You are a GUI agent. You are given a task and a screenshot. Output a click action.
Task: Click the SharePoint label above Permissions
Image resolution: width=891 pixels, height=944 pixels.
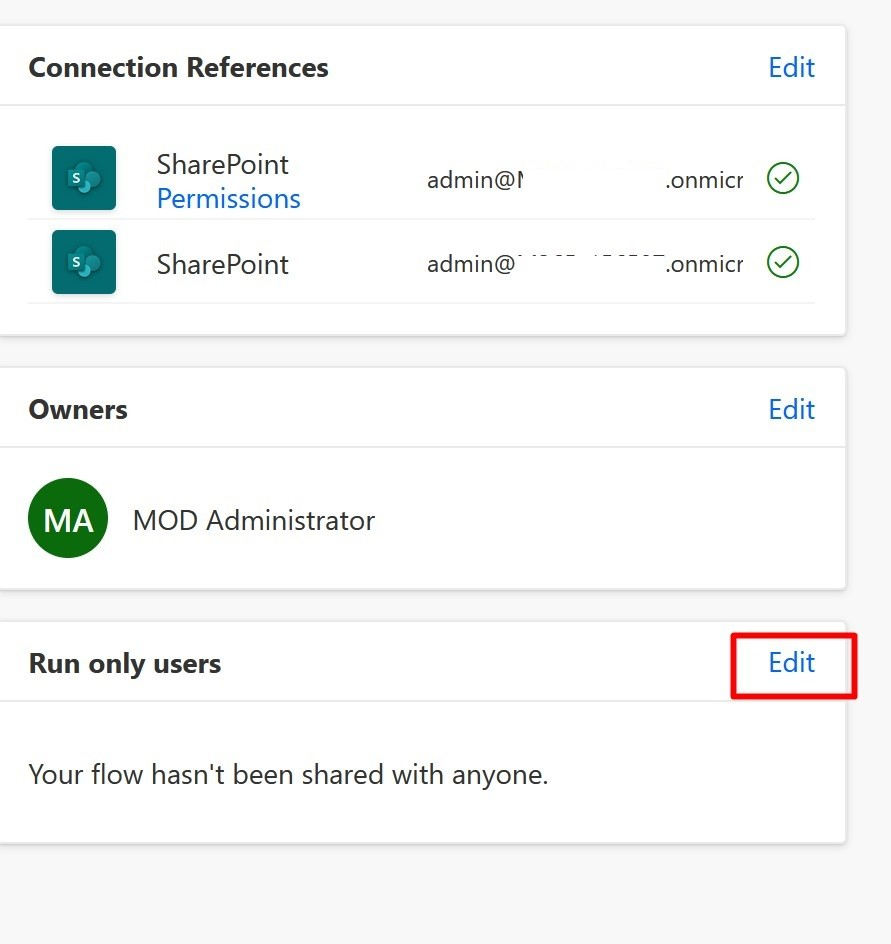[222, 164]
